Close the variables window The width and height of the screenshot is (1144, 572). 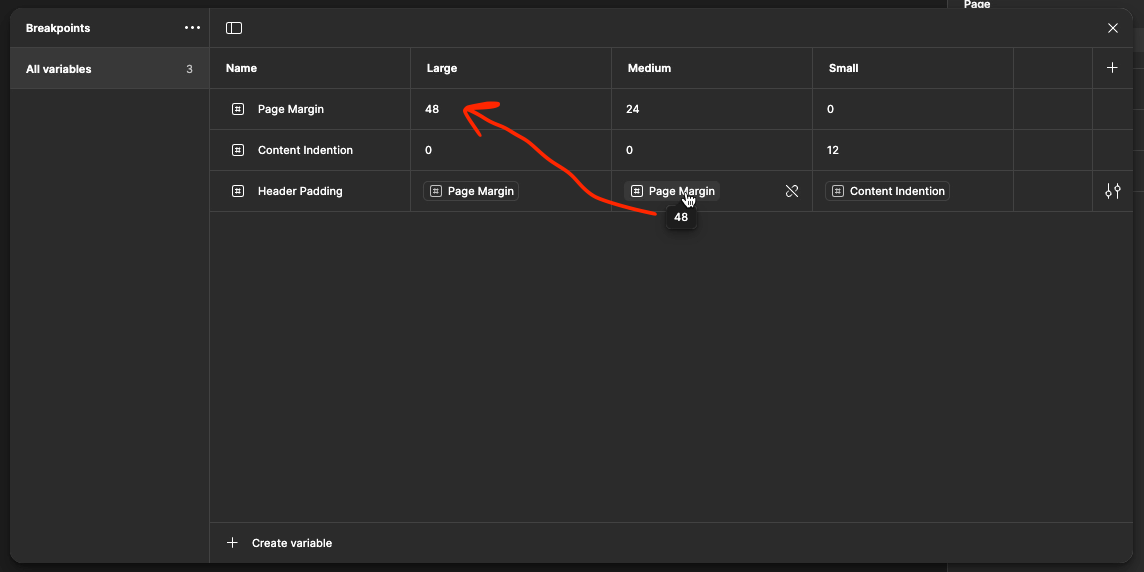coord(1113,28)
